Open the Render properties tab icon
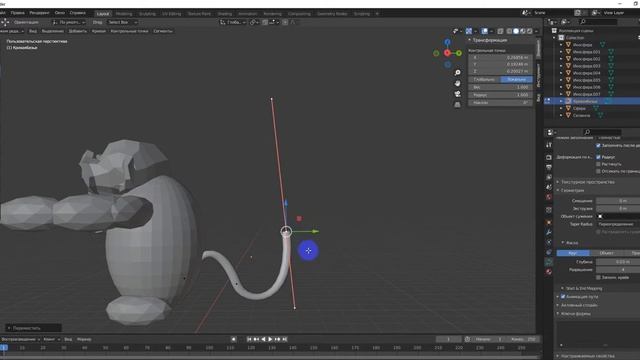Viewport: 640px width, 360px height. click(549, 157)
